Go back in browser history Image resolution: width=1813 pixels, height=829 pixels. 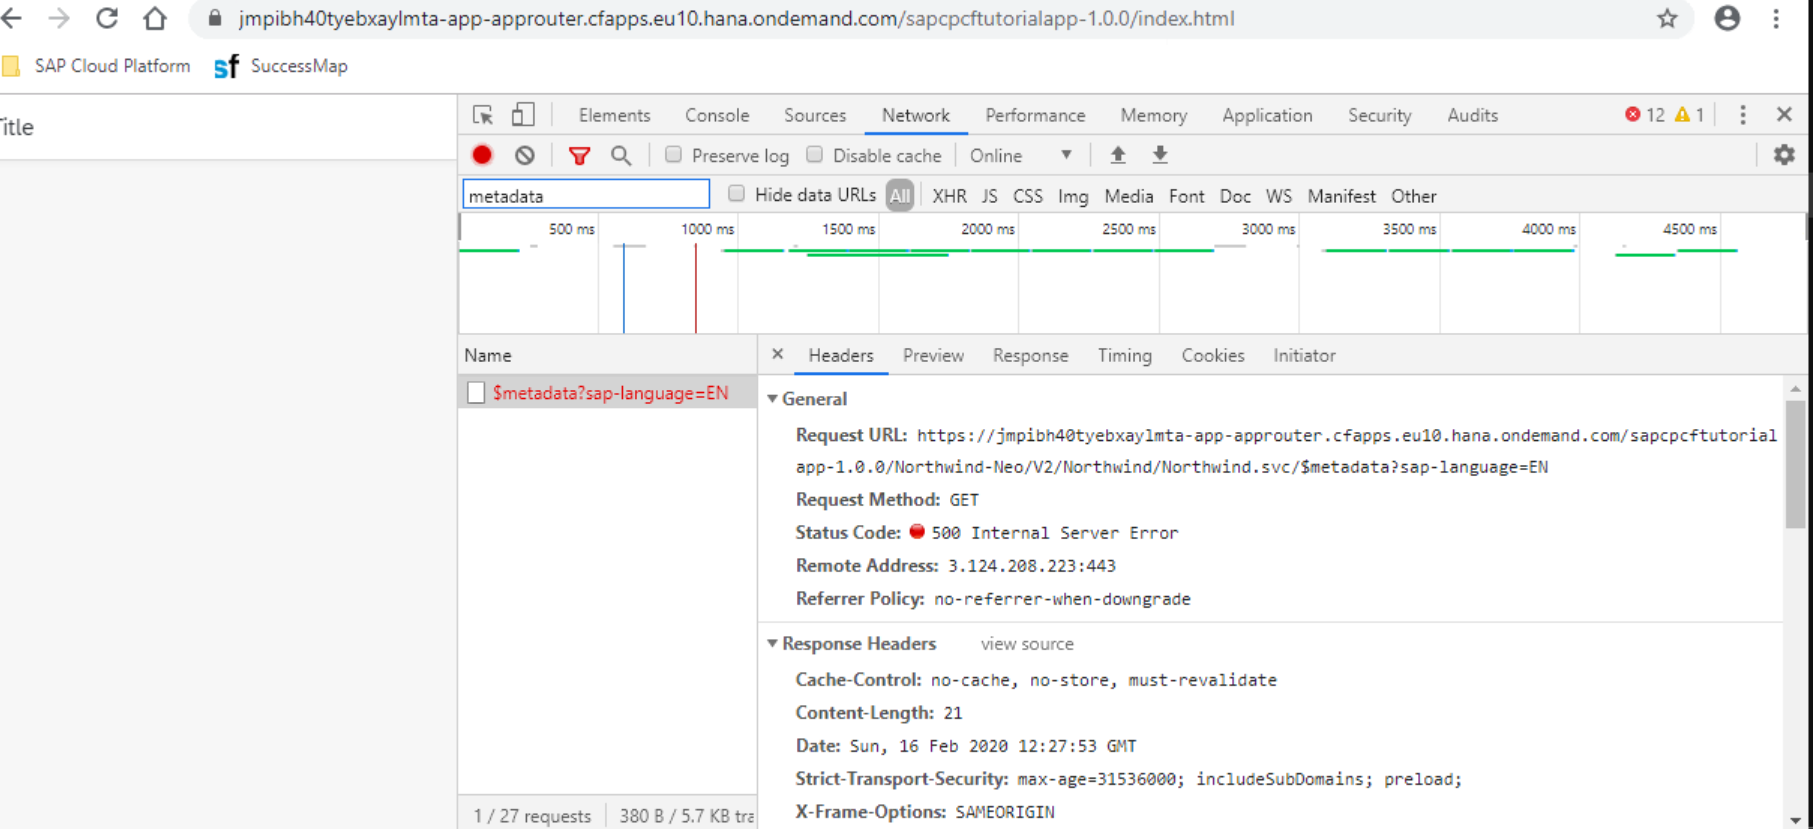coord(12,18)
